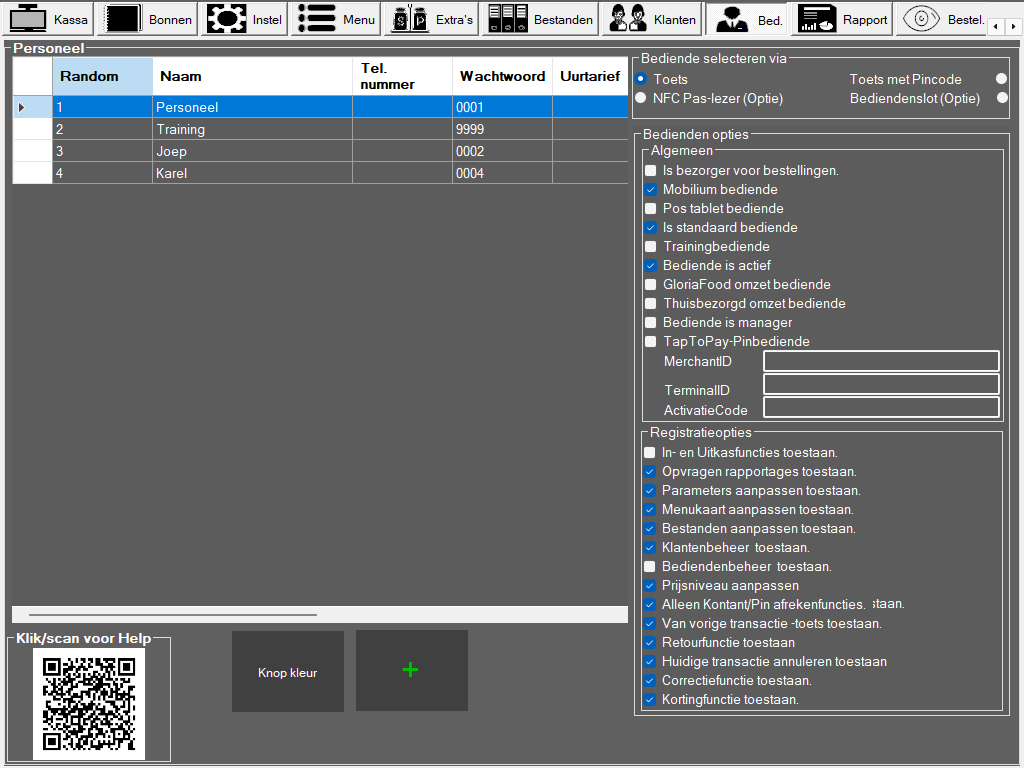The image size is (1024, 768).
Task: Enable Bediende is manager checkbox
Action: pos(651,323)
